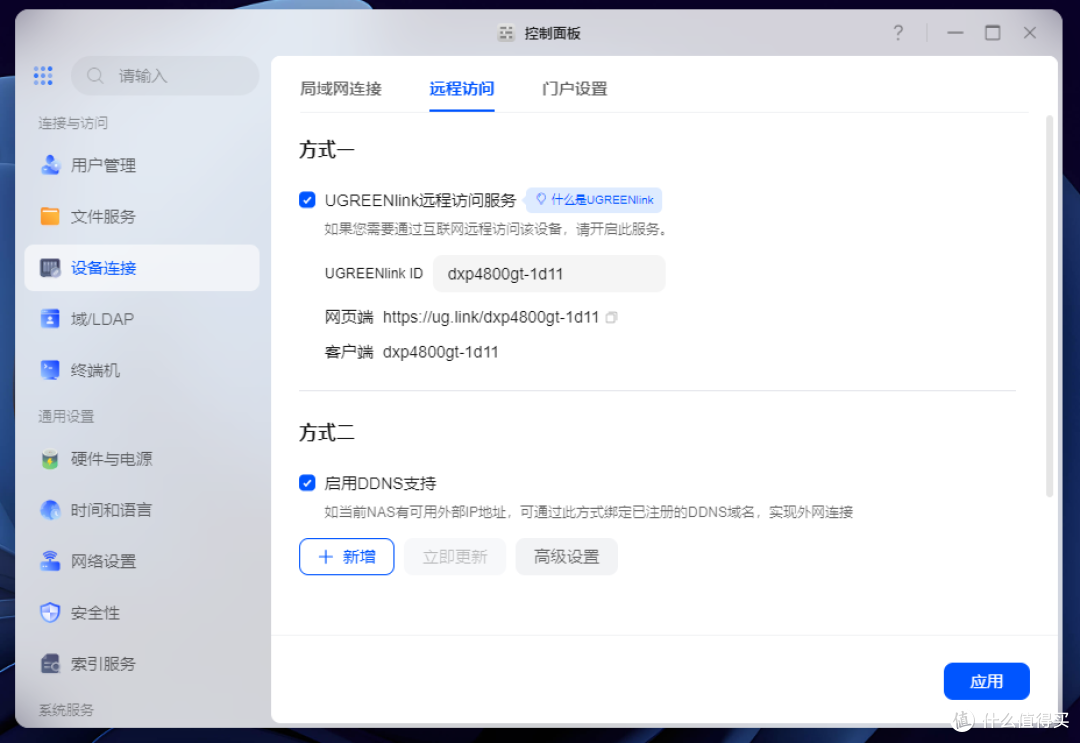
Task: Click the User Management (用户管理) icon
Action: tap(50, 165)
